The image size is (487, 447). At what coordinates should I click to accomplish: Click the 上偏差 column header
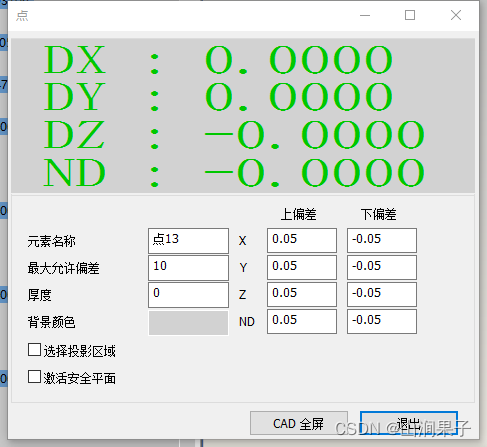(298, 214)
